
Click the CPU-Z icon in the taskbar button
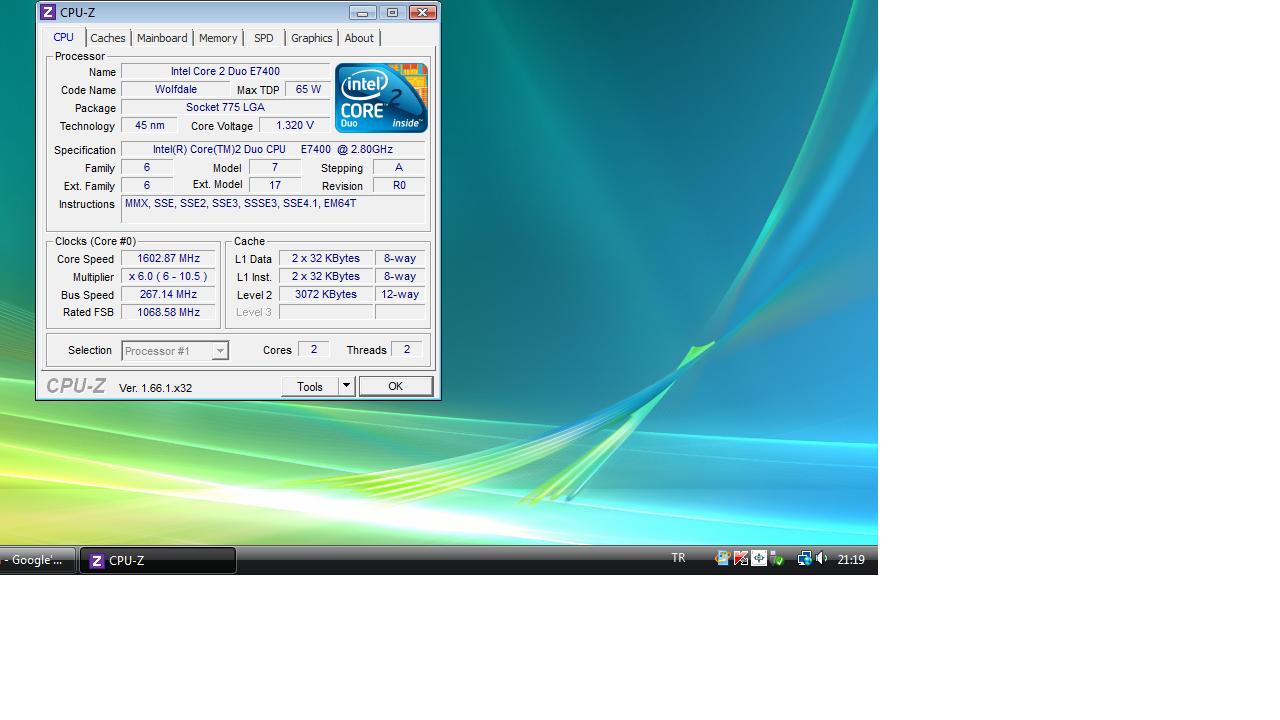point(97,561)
